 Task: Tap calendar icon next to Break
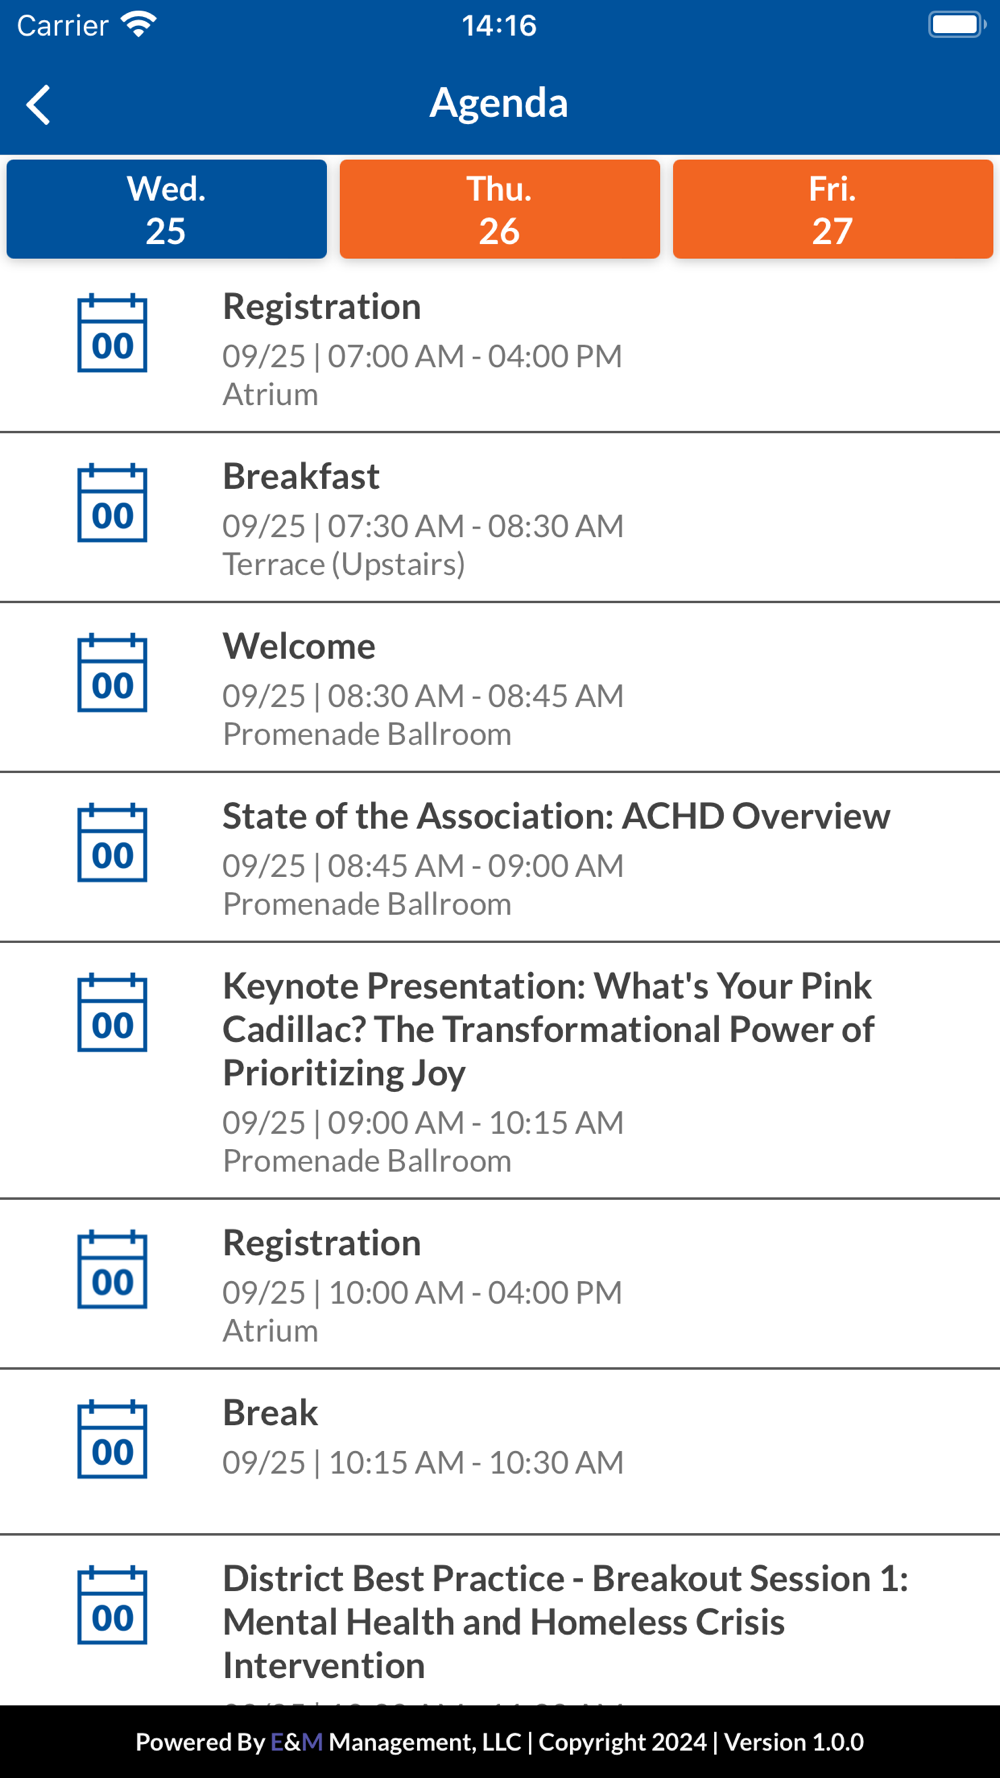[x=112, y=1440]
